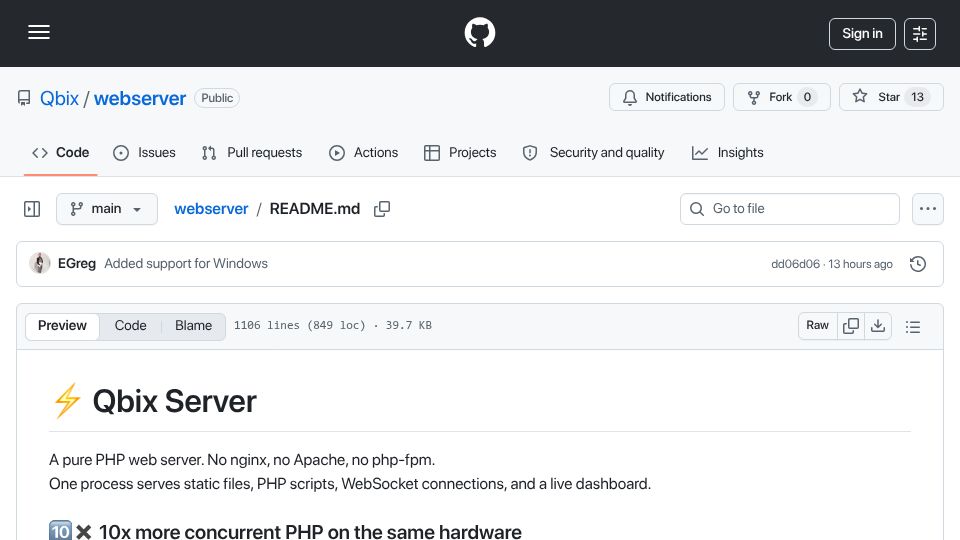Viewport: 960px width, 540px height.
Task: Go to GitHub homepage via Octocat logo
Action: 479,32
